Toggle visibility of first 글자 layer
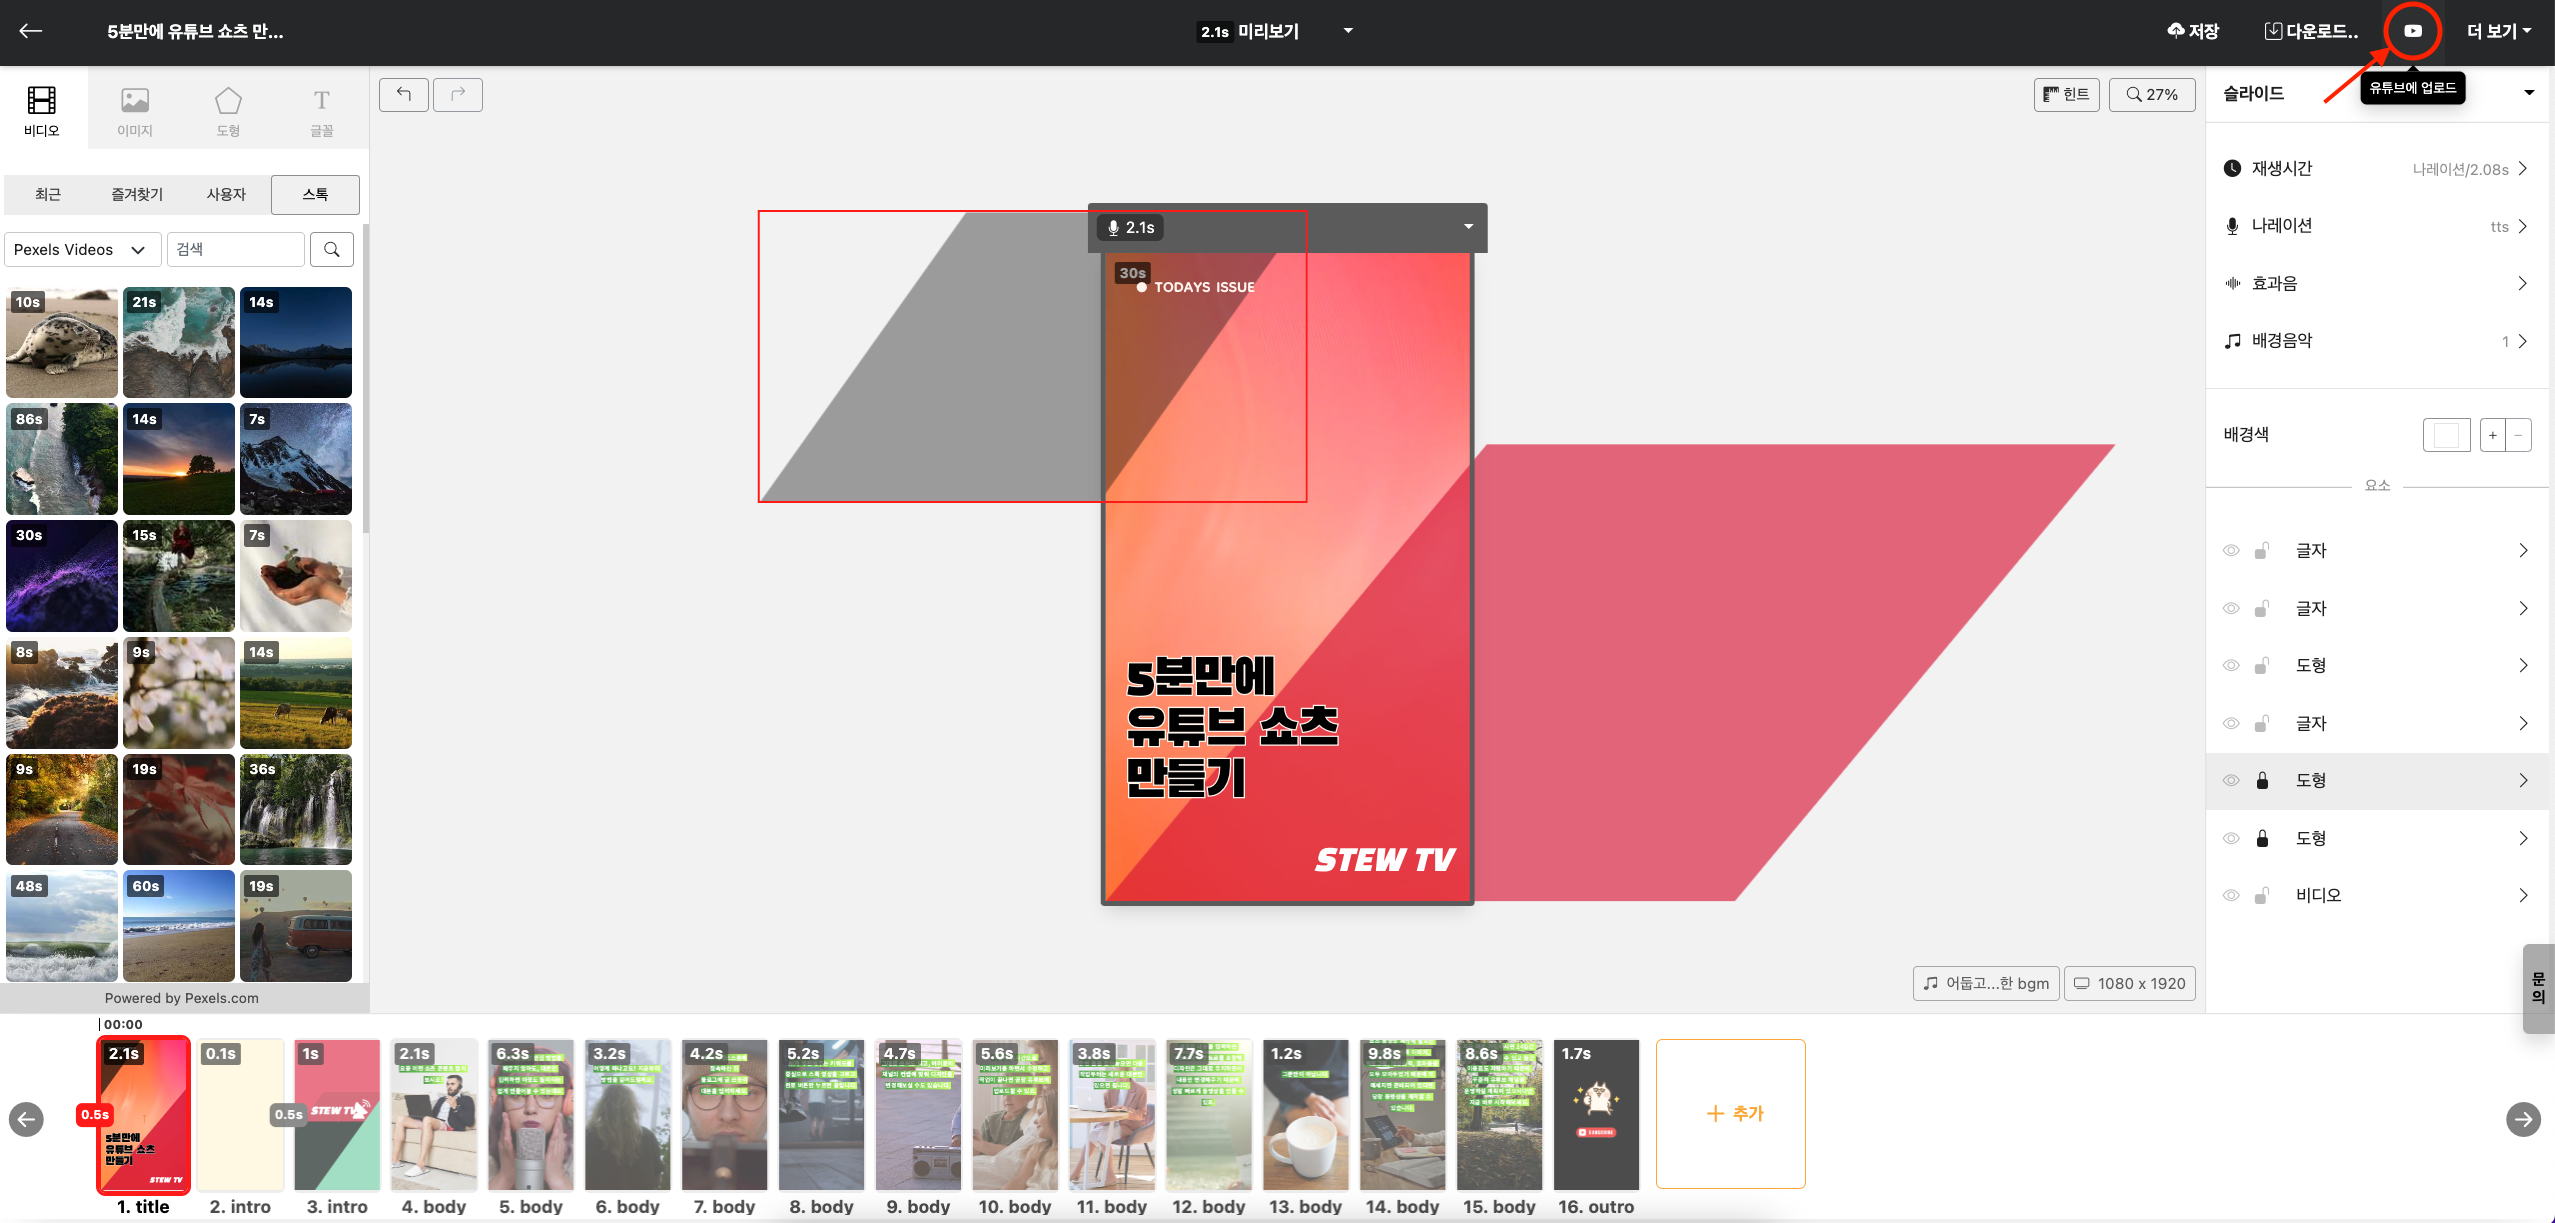Screen dimensions: 2555x1223 pyautogui.click(x=2231, y=551)
